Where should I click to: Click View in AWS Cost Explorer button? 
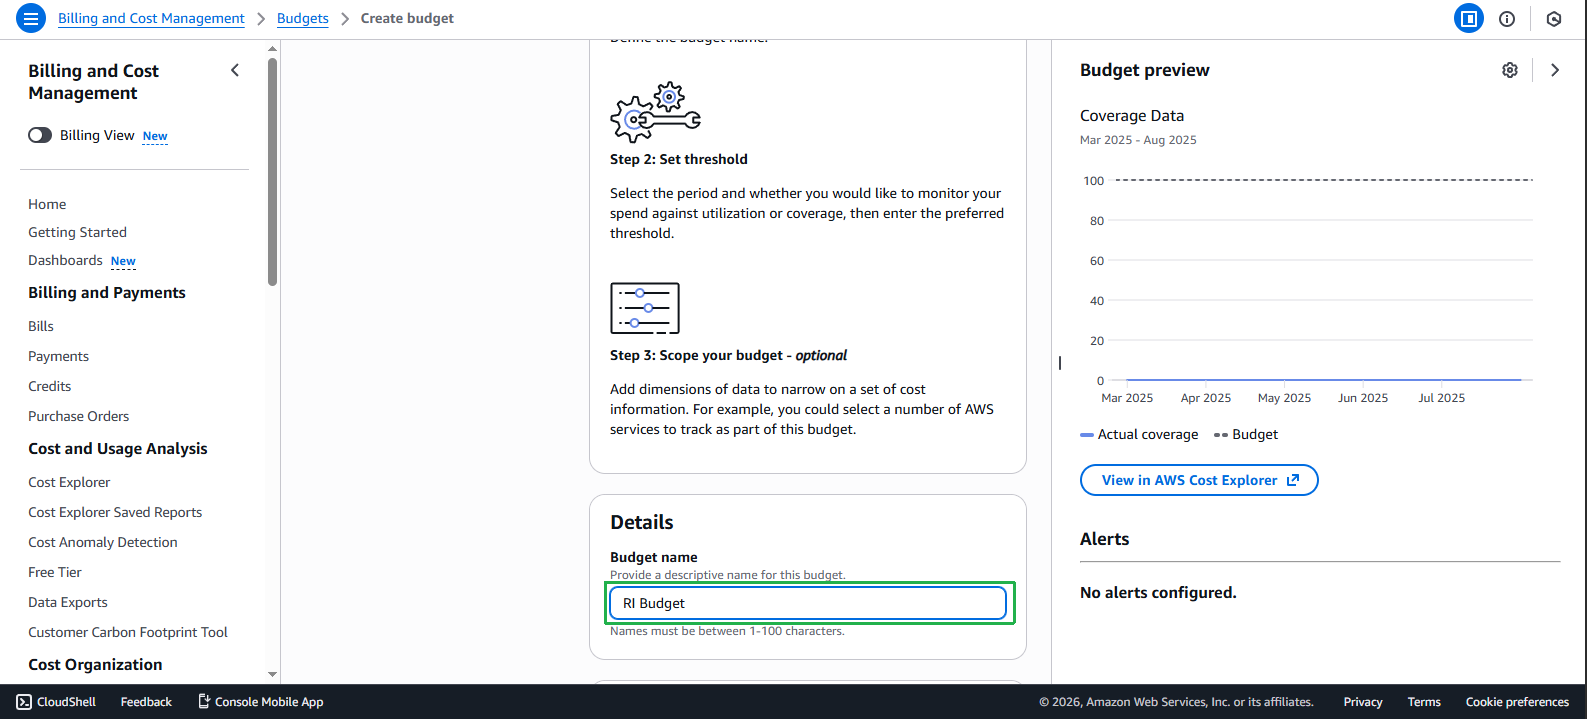point(1199,480)
